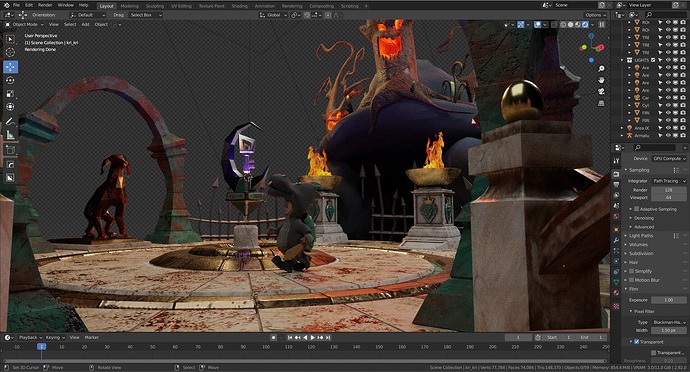Select the Measure tool
This screenshot has height=372, width=690.
[x=10, y=135]
